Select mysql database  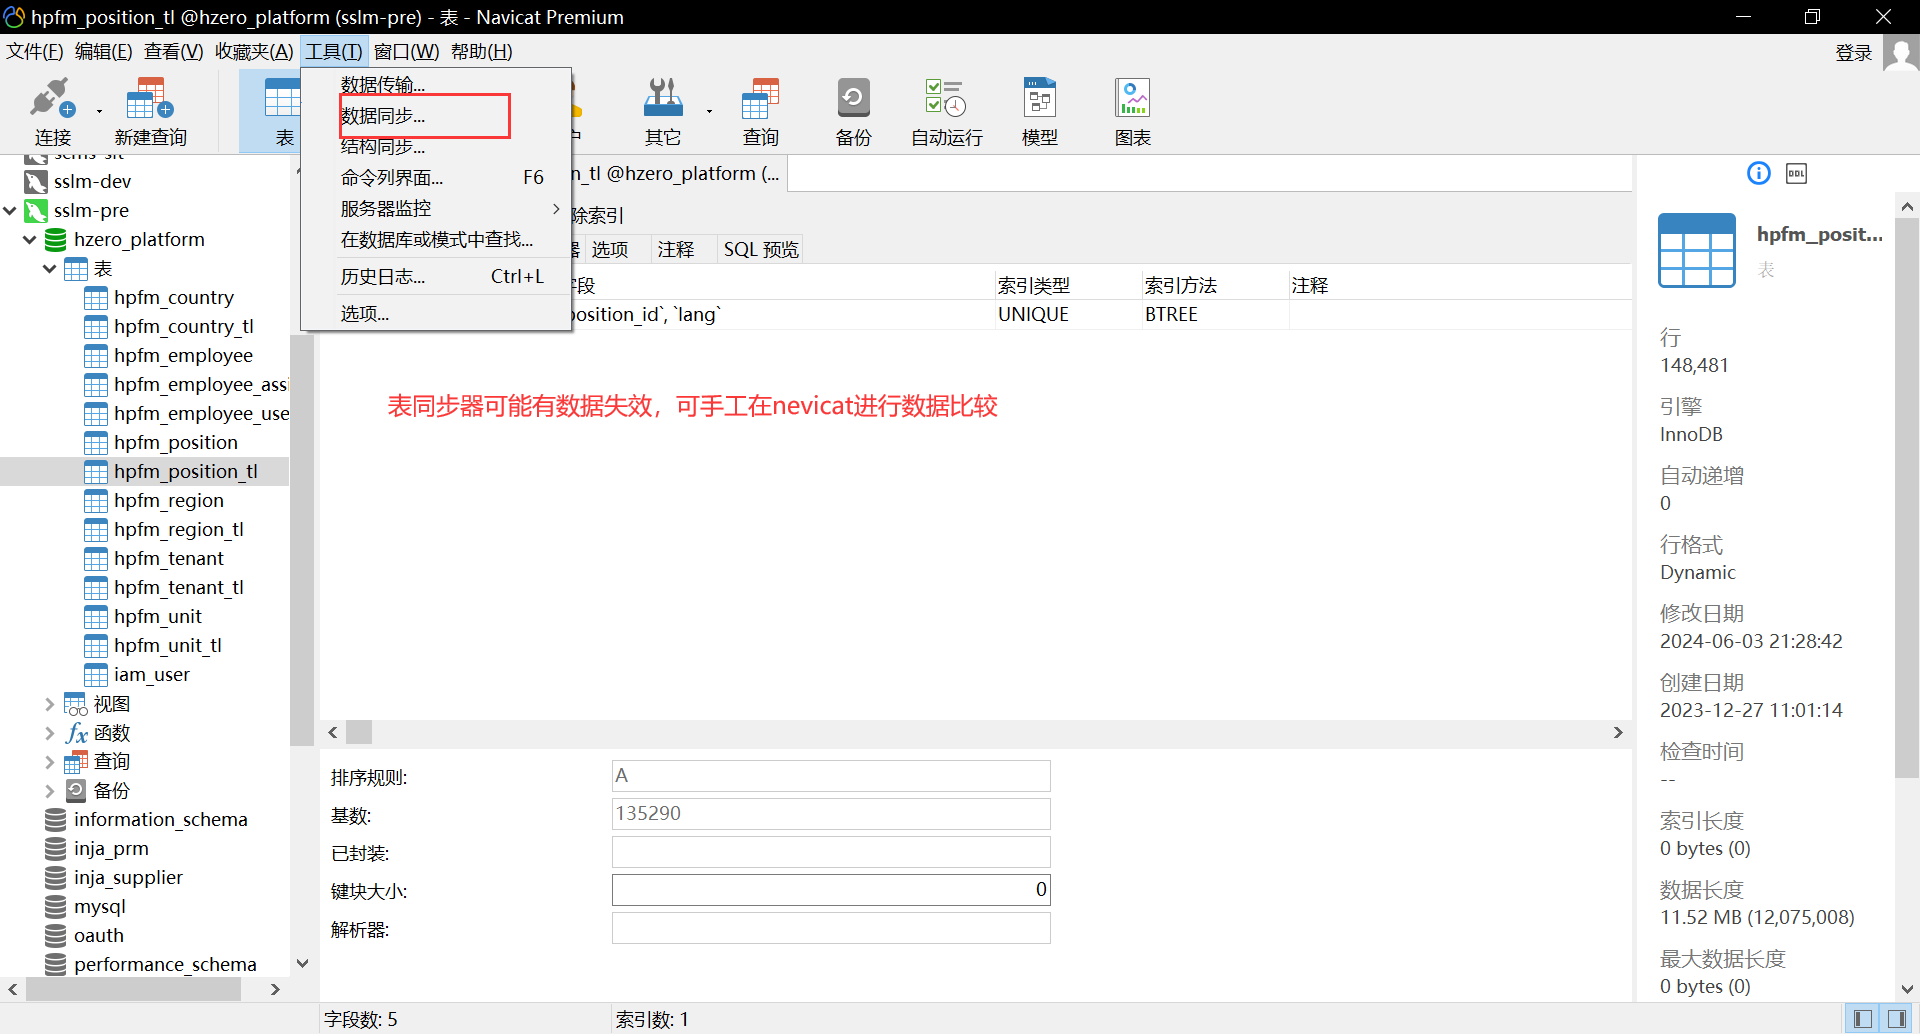100,906
